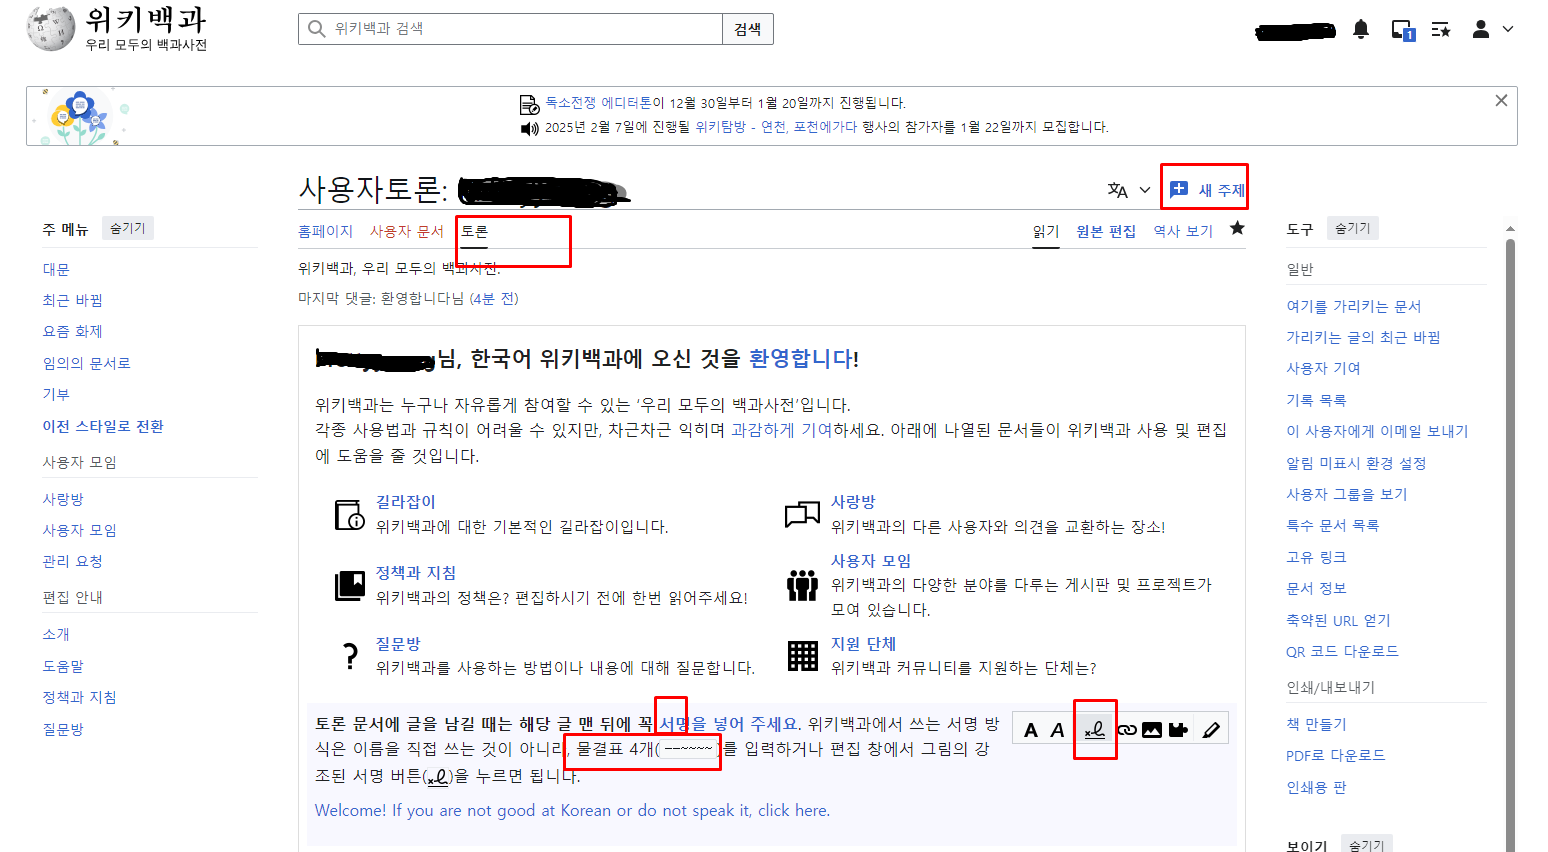Click the Wikipedia globe logo

pos(50,29)
